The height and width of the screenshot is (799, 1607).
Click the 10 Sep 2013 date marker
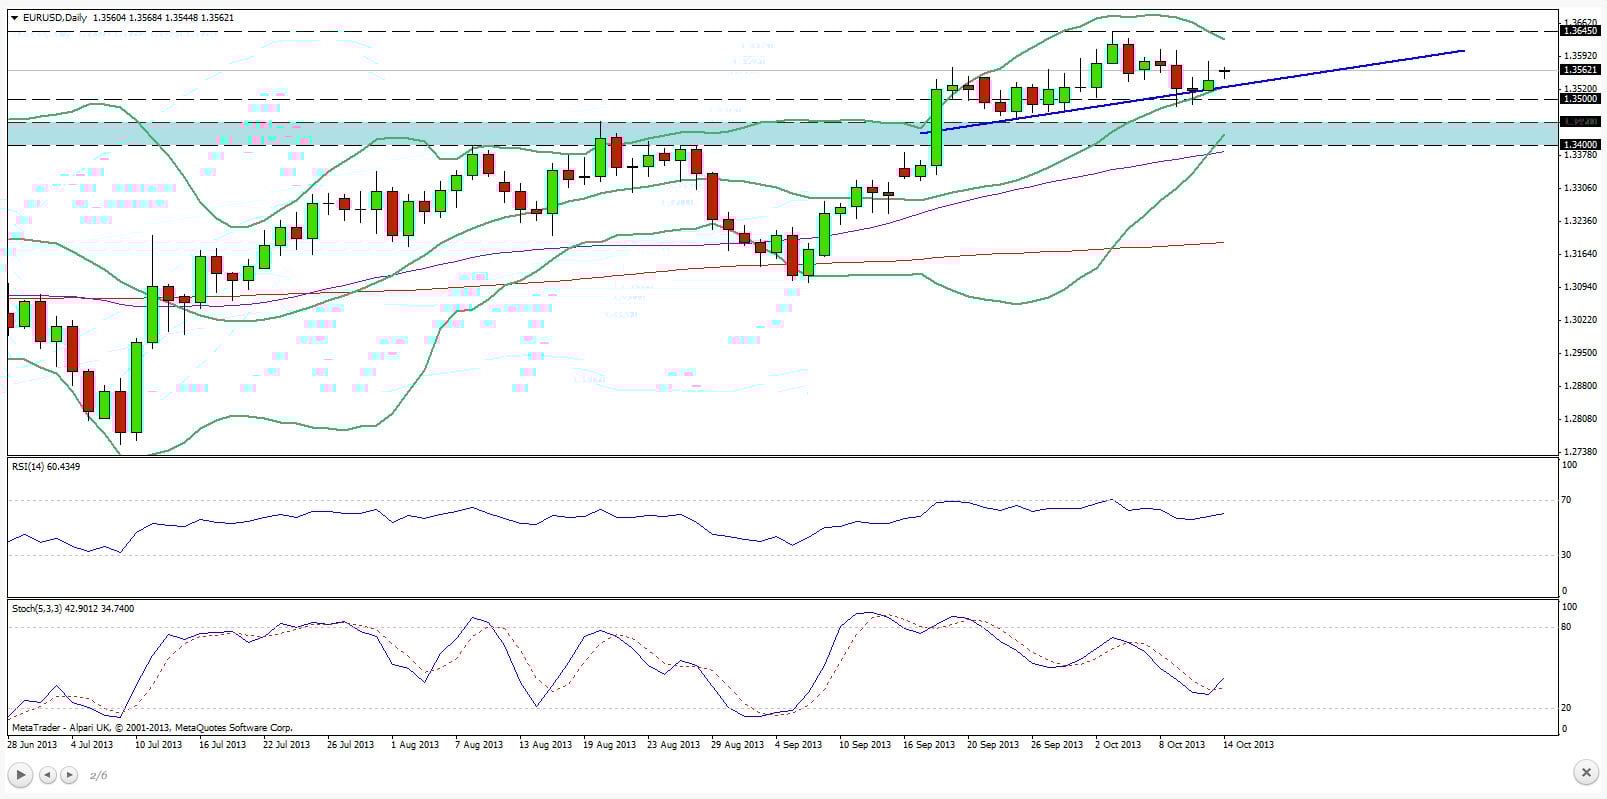coord(864,744)
